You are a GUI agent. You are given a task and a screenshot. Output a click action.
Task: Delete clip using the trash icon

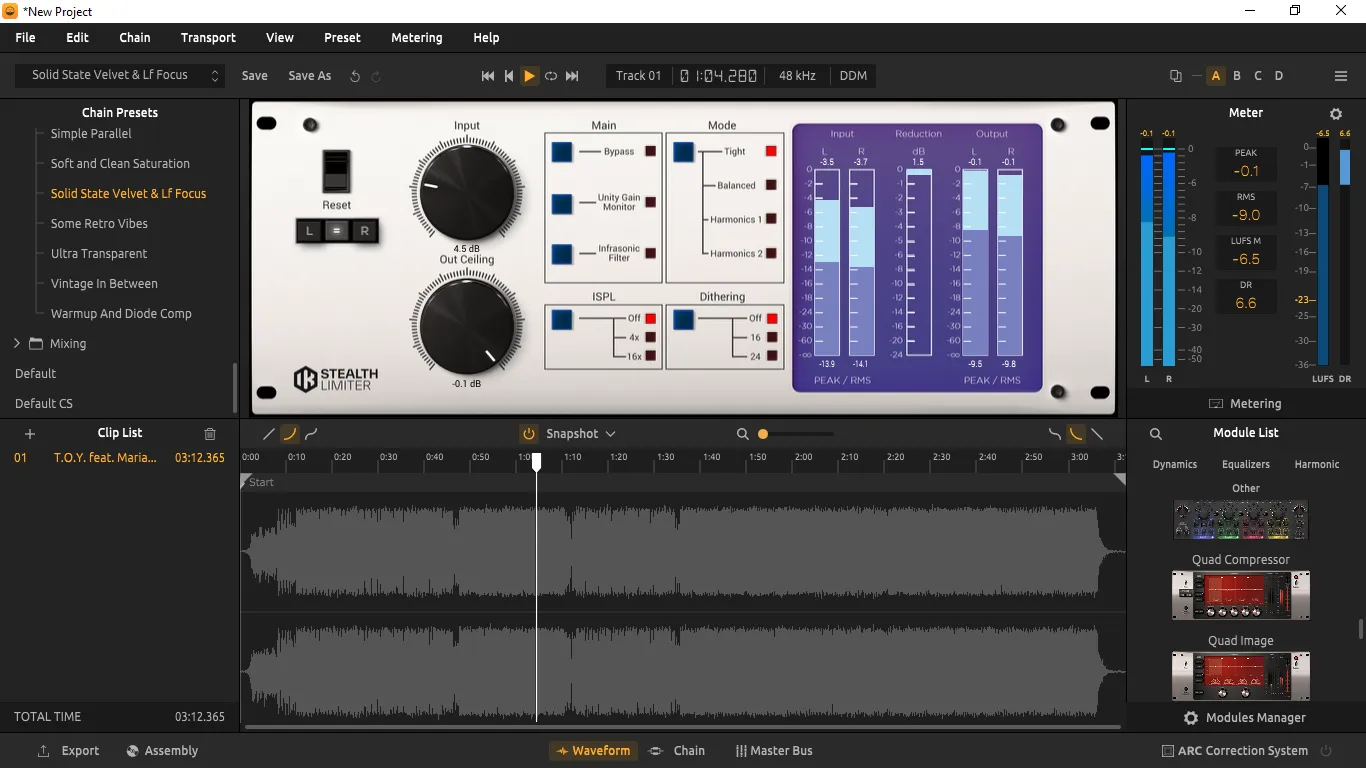coord(210,434)
